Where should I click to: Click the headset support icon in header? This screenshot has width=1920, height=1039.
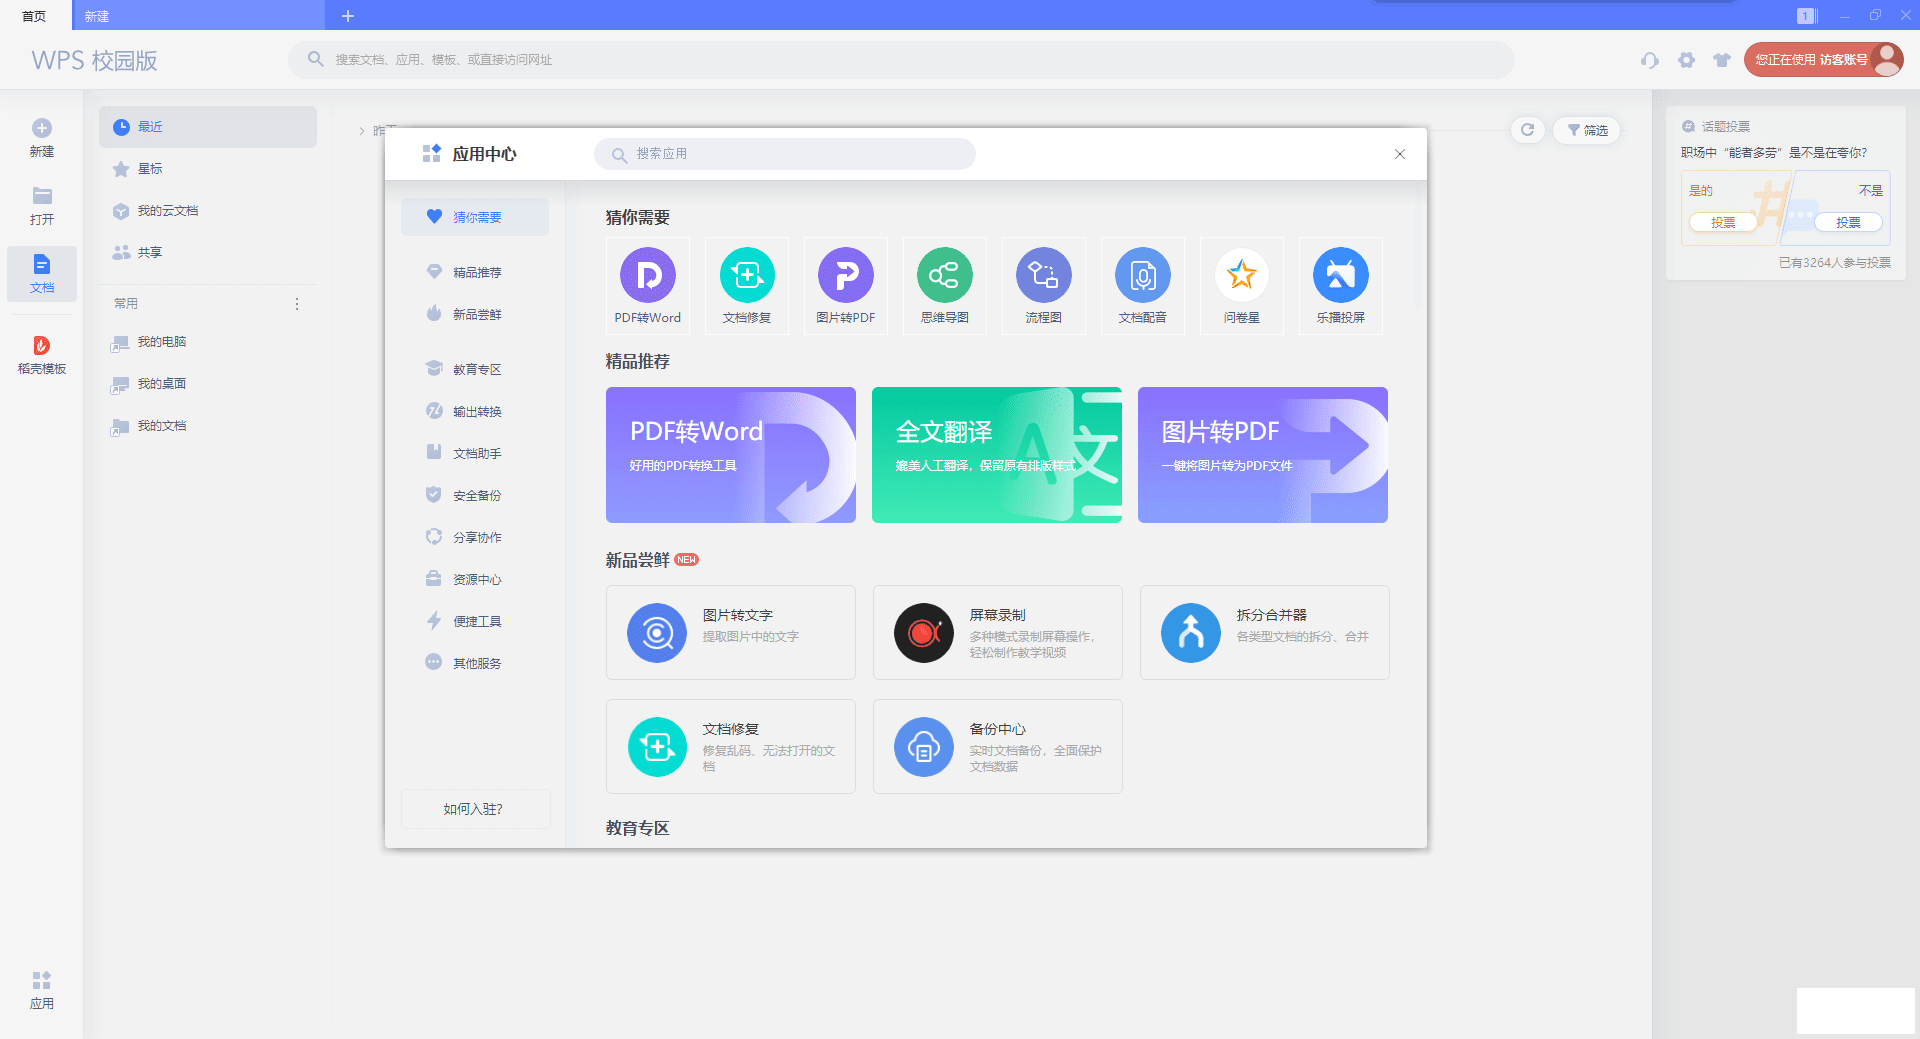click(x=1650, y=60)
